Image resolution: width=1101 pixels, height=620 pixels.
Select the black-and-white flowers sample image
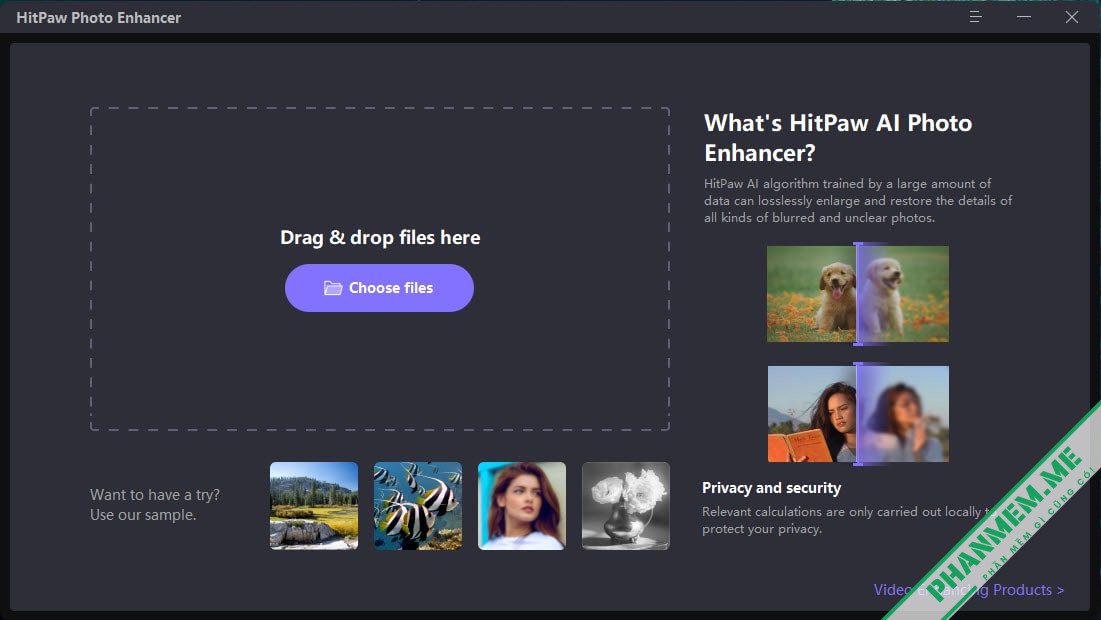coord(626,506)
